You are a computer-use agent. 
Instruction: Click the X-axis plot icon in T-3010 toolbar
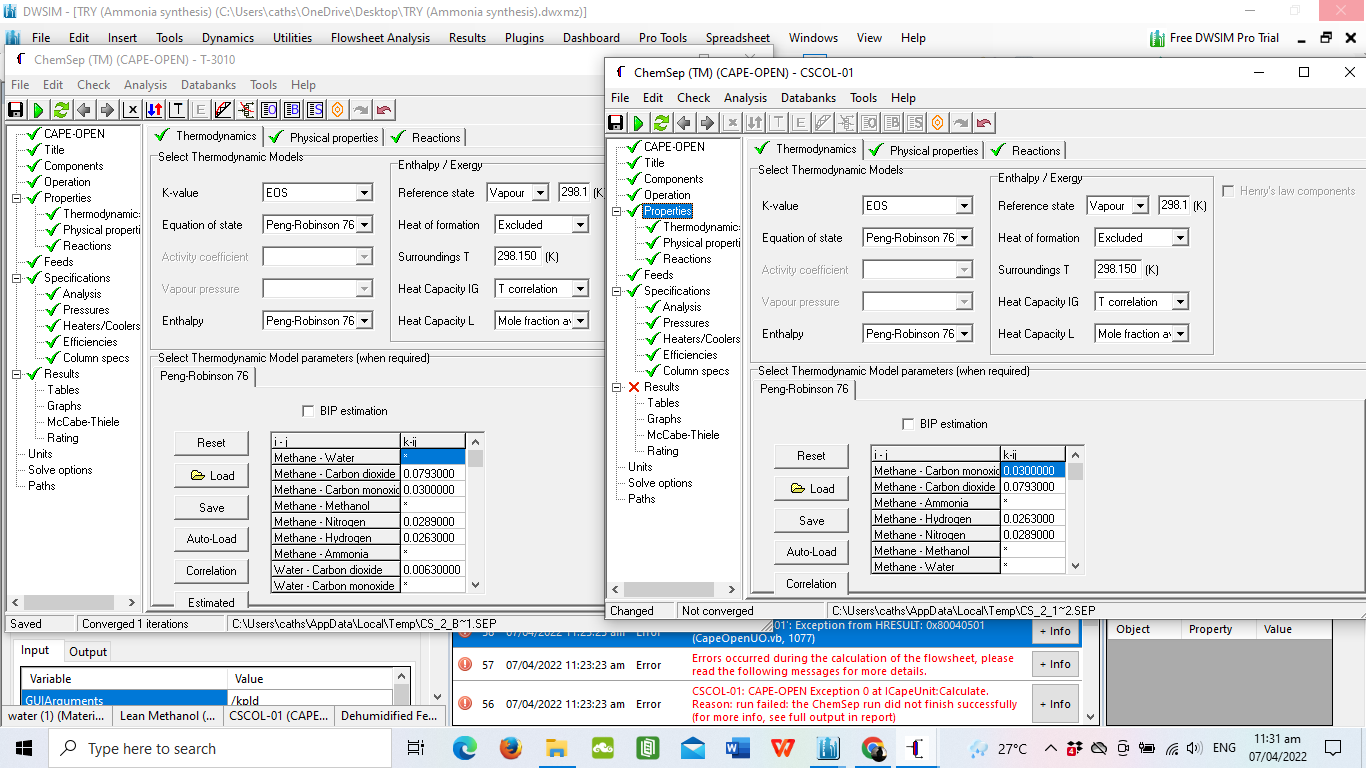click(131, 110)
